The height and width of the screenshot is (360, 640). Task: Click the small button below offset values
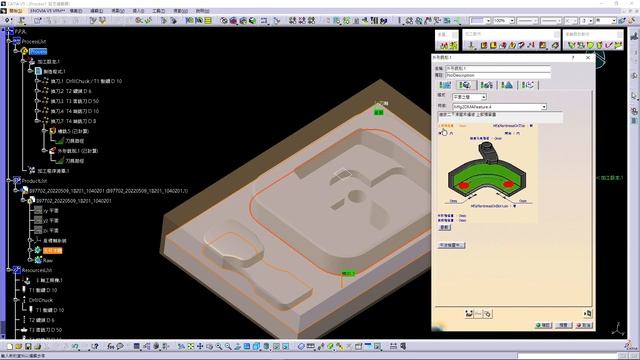pyautogui.click(x=444, y=227)
